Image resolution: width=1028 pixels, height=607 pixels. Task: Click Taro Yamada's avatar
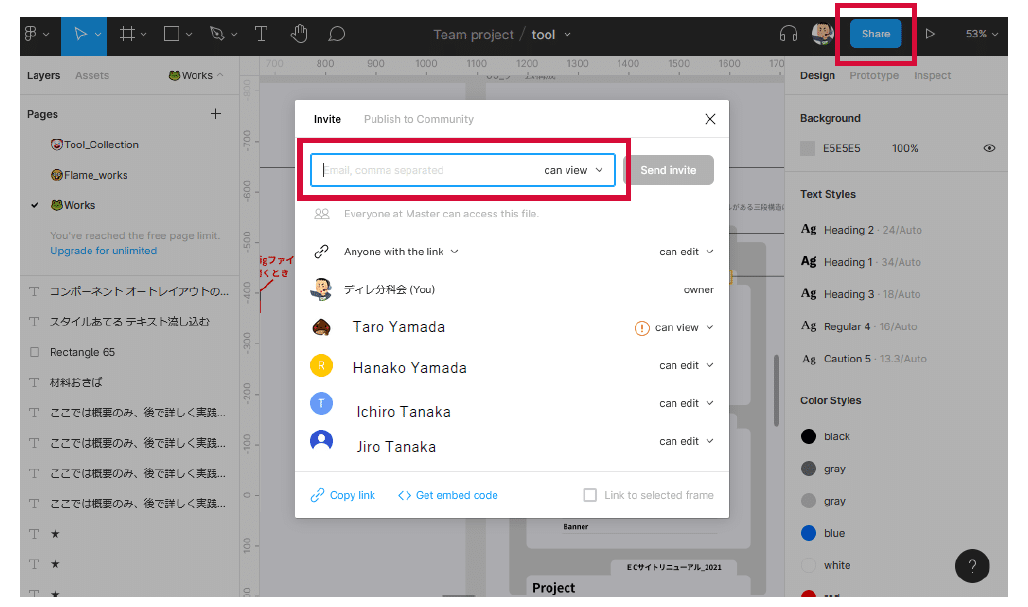pos(321,327)
